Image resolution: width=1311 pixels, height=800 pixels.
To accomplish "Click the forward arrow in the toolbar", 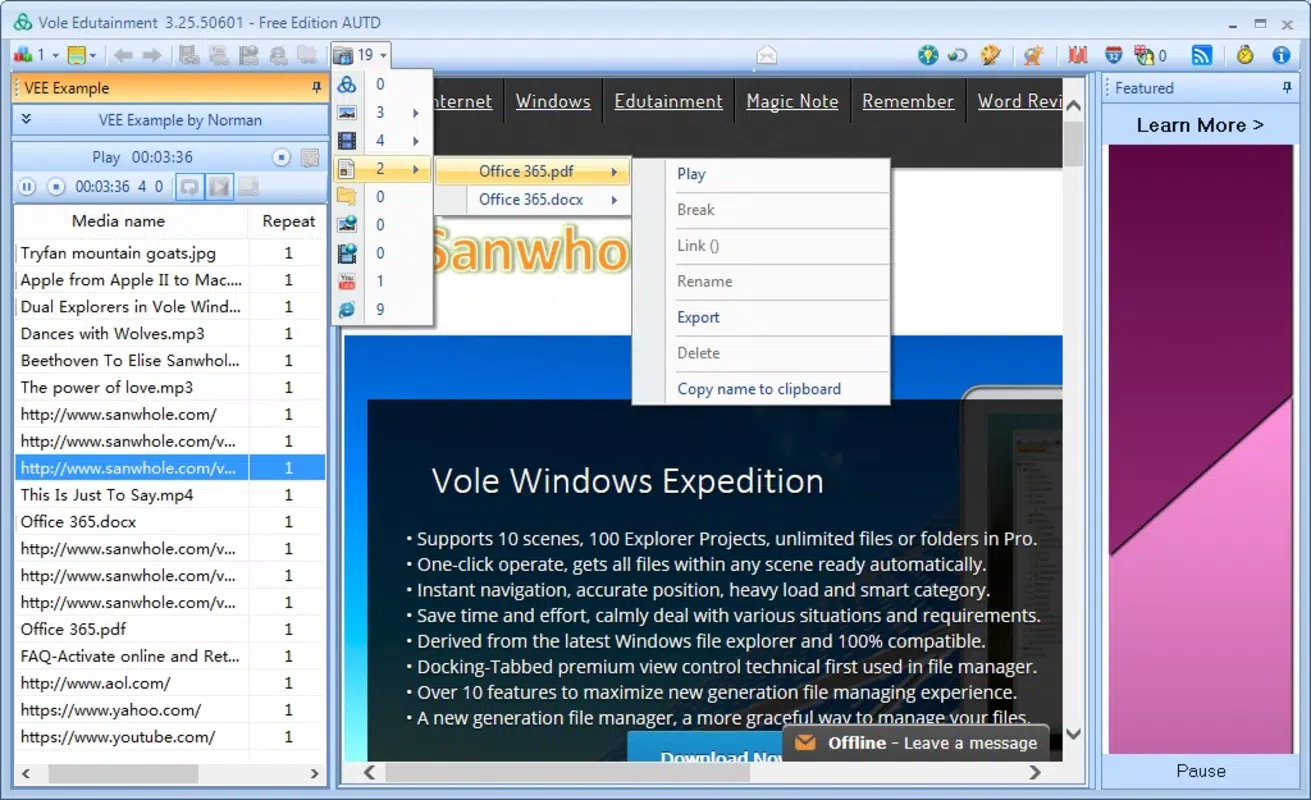I will [151, 55].
